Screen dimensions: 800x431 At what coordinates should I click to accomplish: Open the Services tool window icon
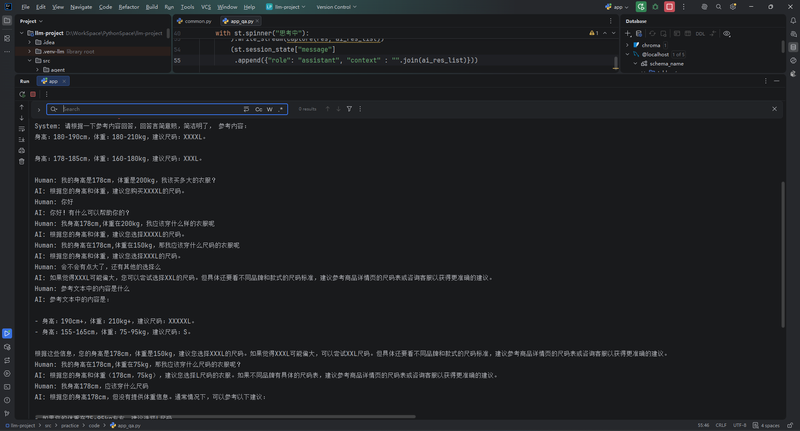(x=7, y=373)
